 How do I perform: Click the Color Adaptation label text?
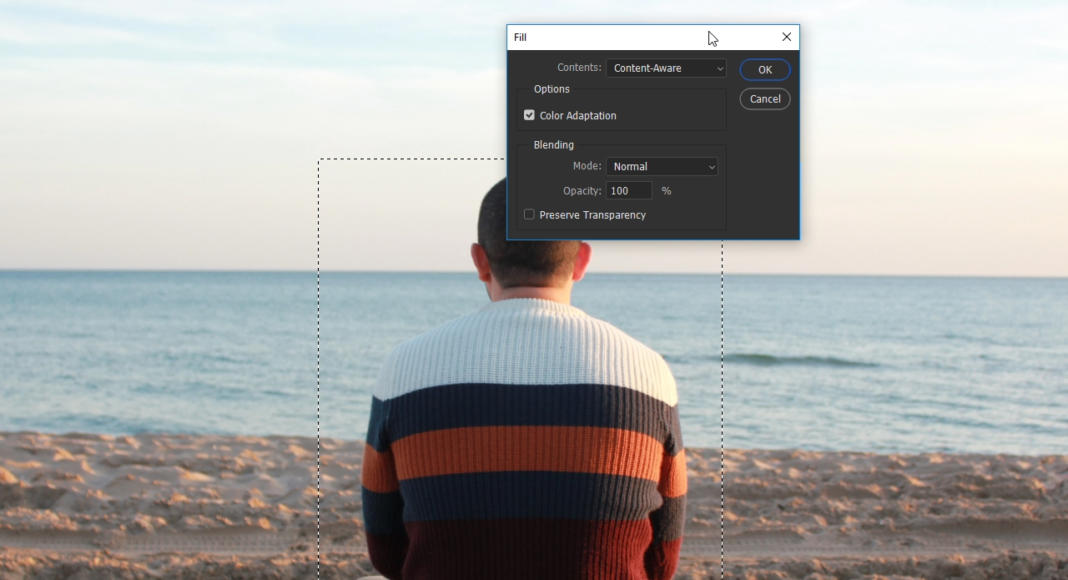(x=578, y=116)
